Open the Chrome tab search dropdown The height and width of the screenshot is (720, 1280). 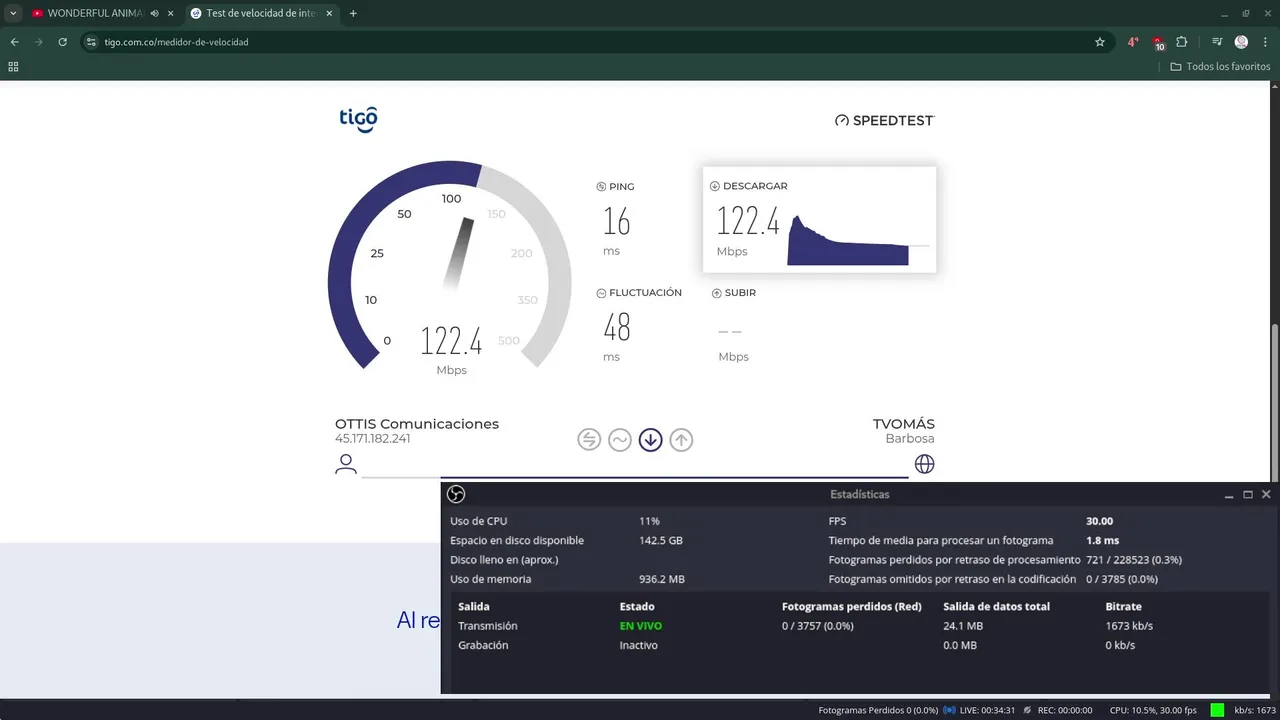13,13
